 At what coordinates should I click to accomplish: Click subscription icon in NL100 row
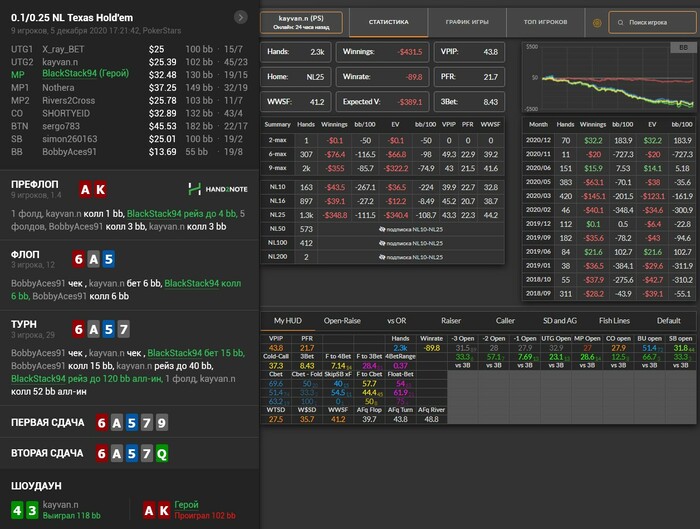coord(382,243)
